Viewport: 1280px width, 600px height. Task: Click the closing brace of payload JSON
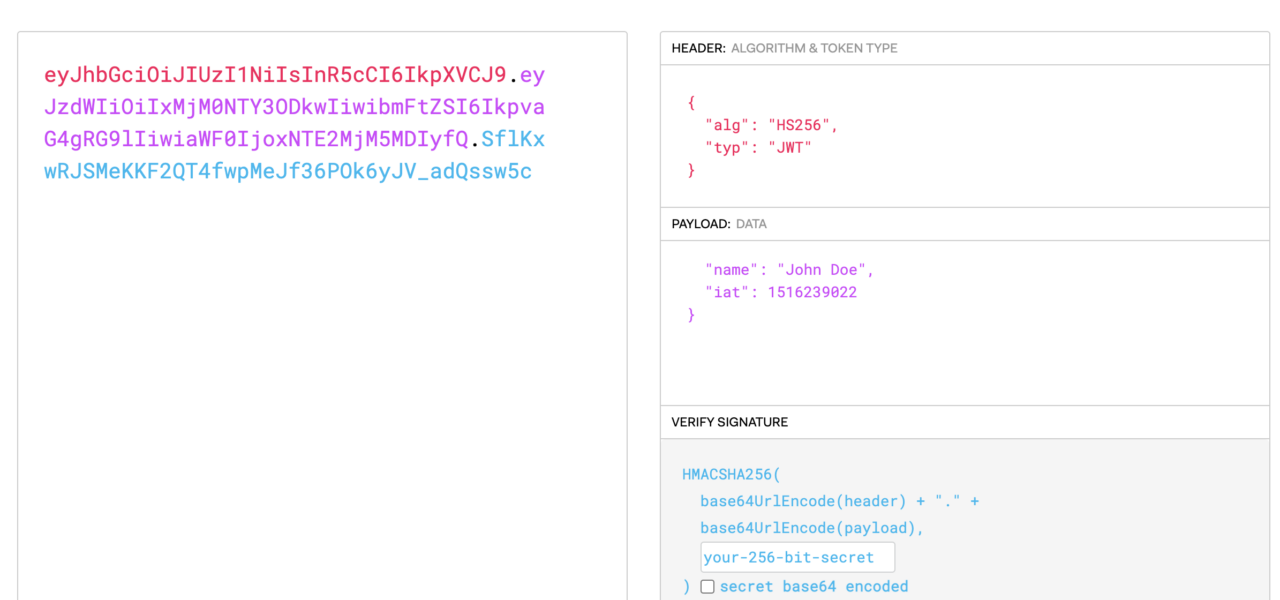pos(691,315)
